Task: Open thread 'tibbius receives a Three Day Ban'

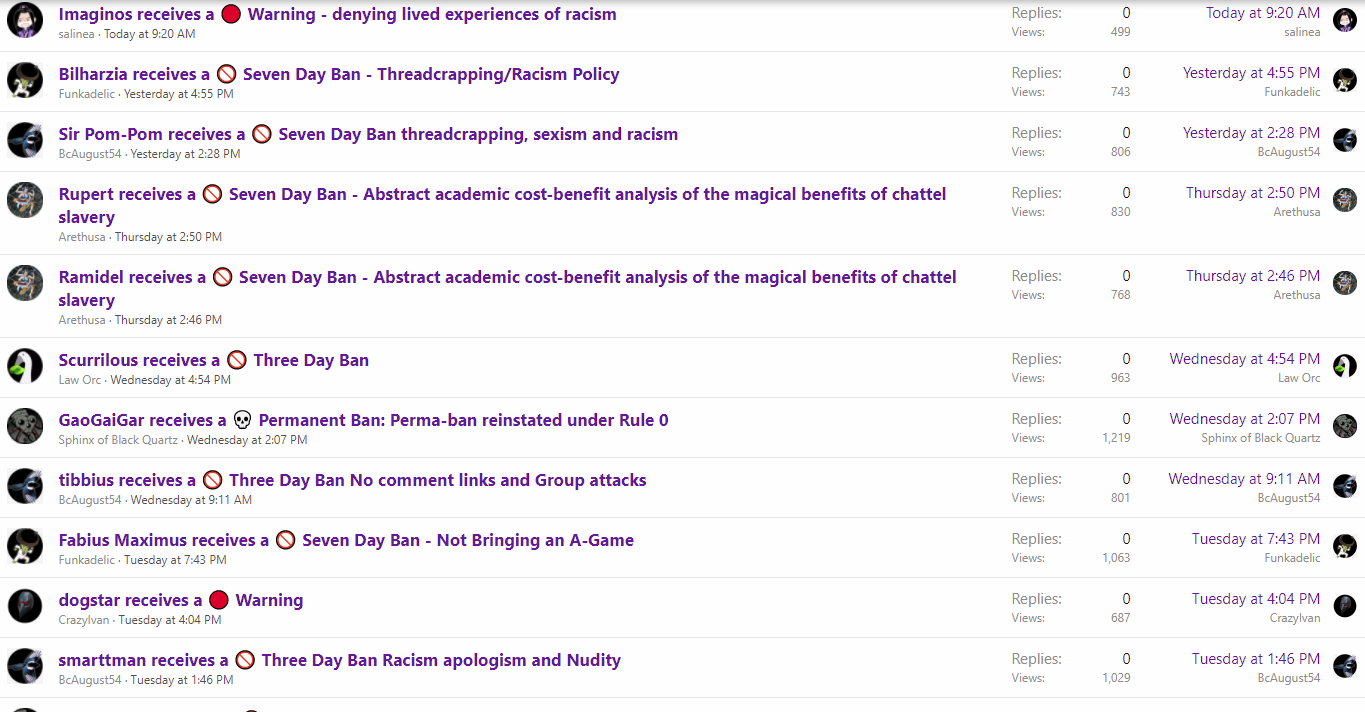Action: point(352,480)
